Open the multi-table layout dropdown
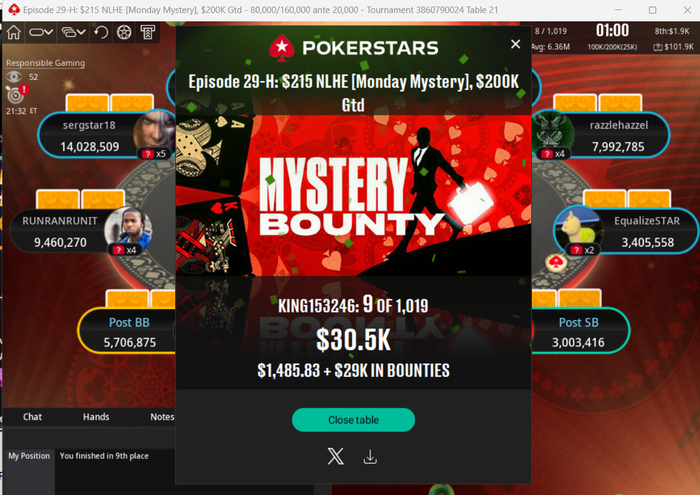Image resolution: width=700 pixels, height=495 pixels. click(x=73, y=32)
